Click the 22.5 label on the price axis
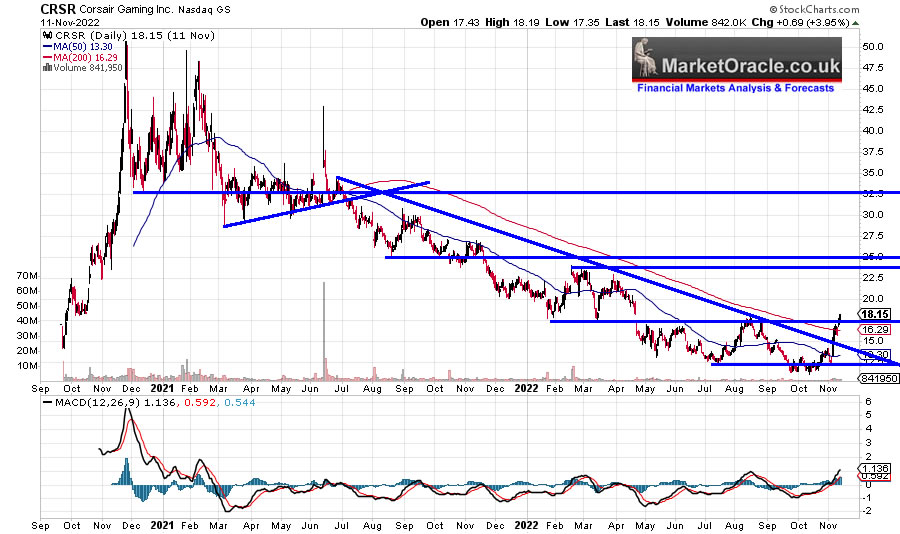This screenshot has height=534, width=900. (x=872, y=278)
